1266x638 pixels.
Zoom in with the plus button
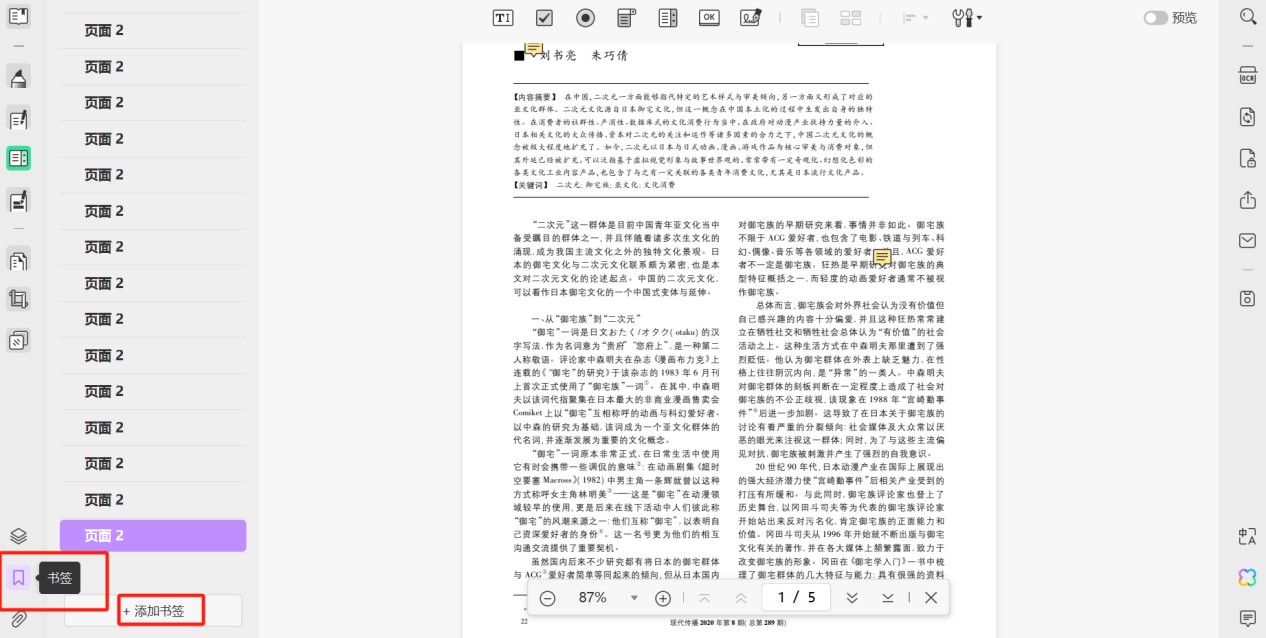pos(662,598)
